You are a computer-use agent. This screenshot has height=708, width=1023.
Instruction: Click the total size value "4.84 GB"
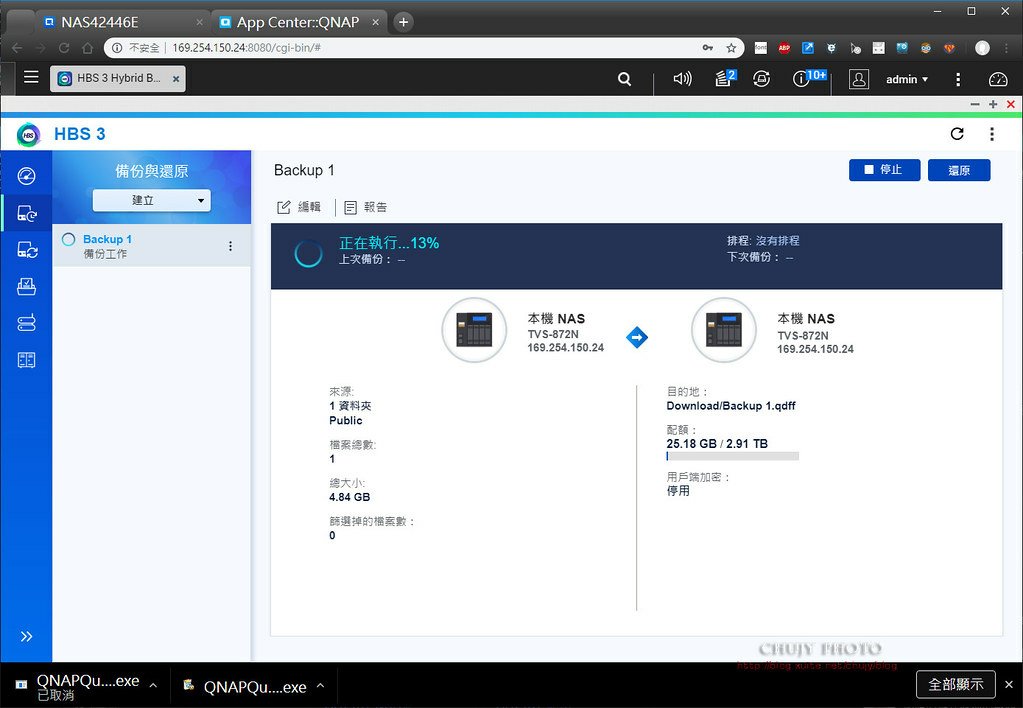coord(350,497)
